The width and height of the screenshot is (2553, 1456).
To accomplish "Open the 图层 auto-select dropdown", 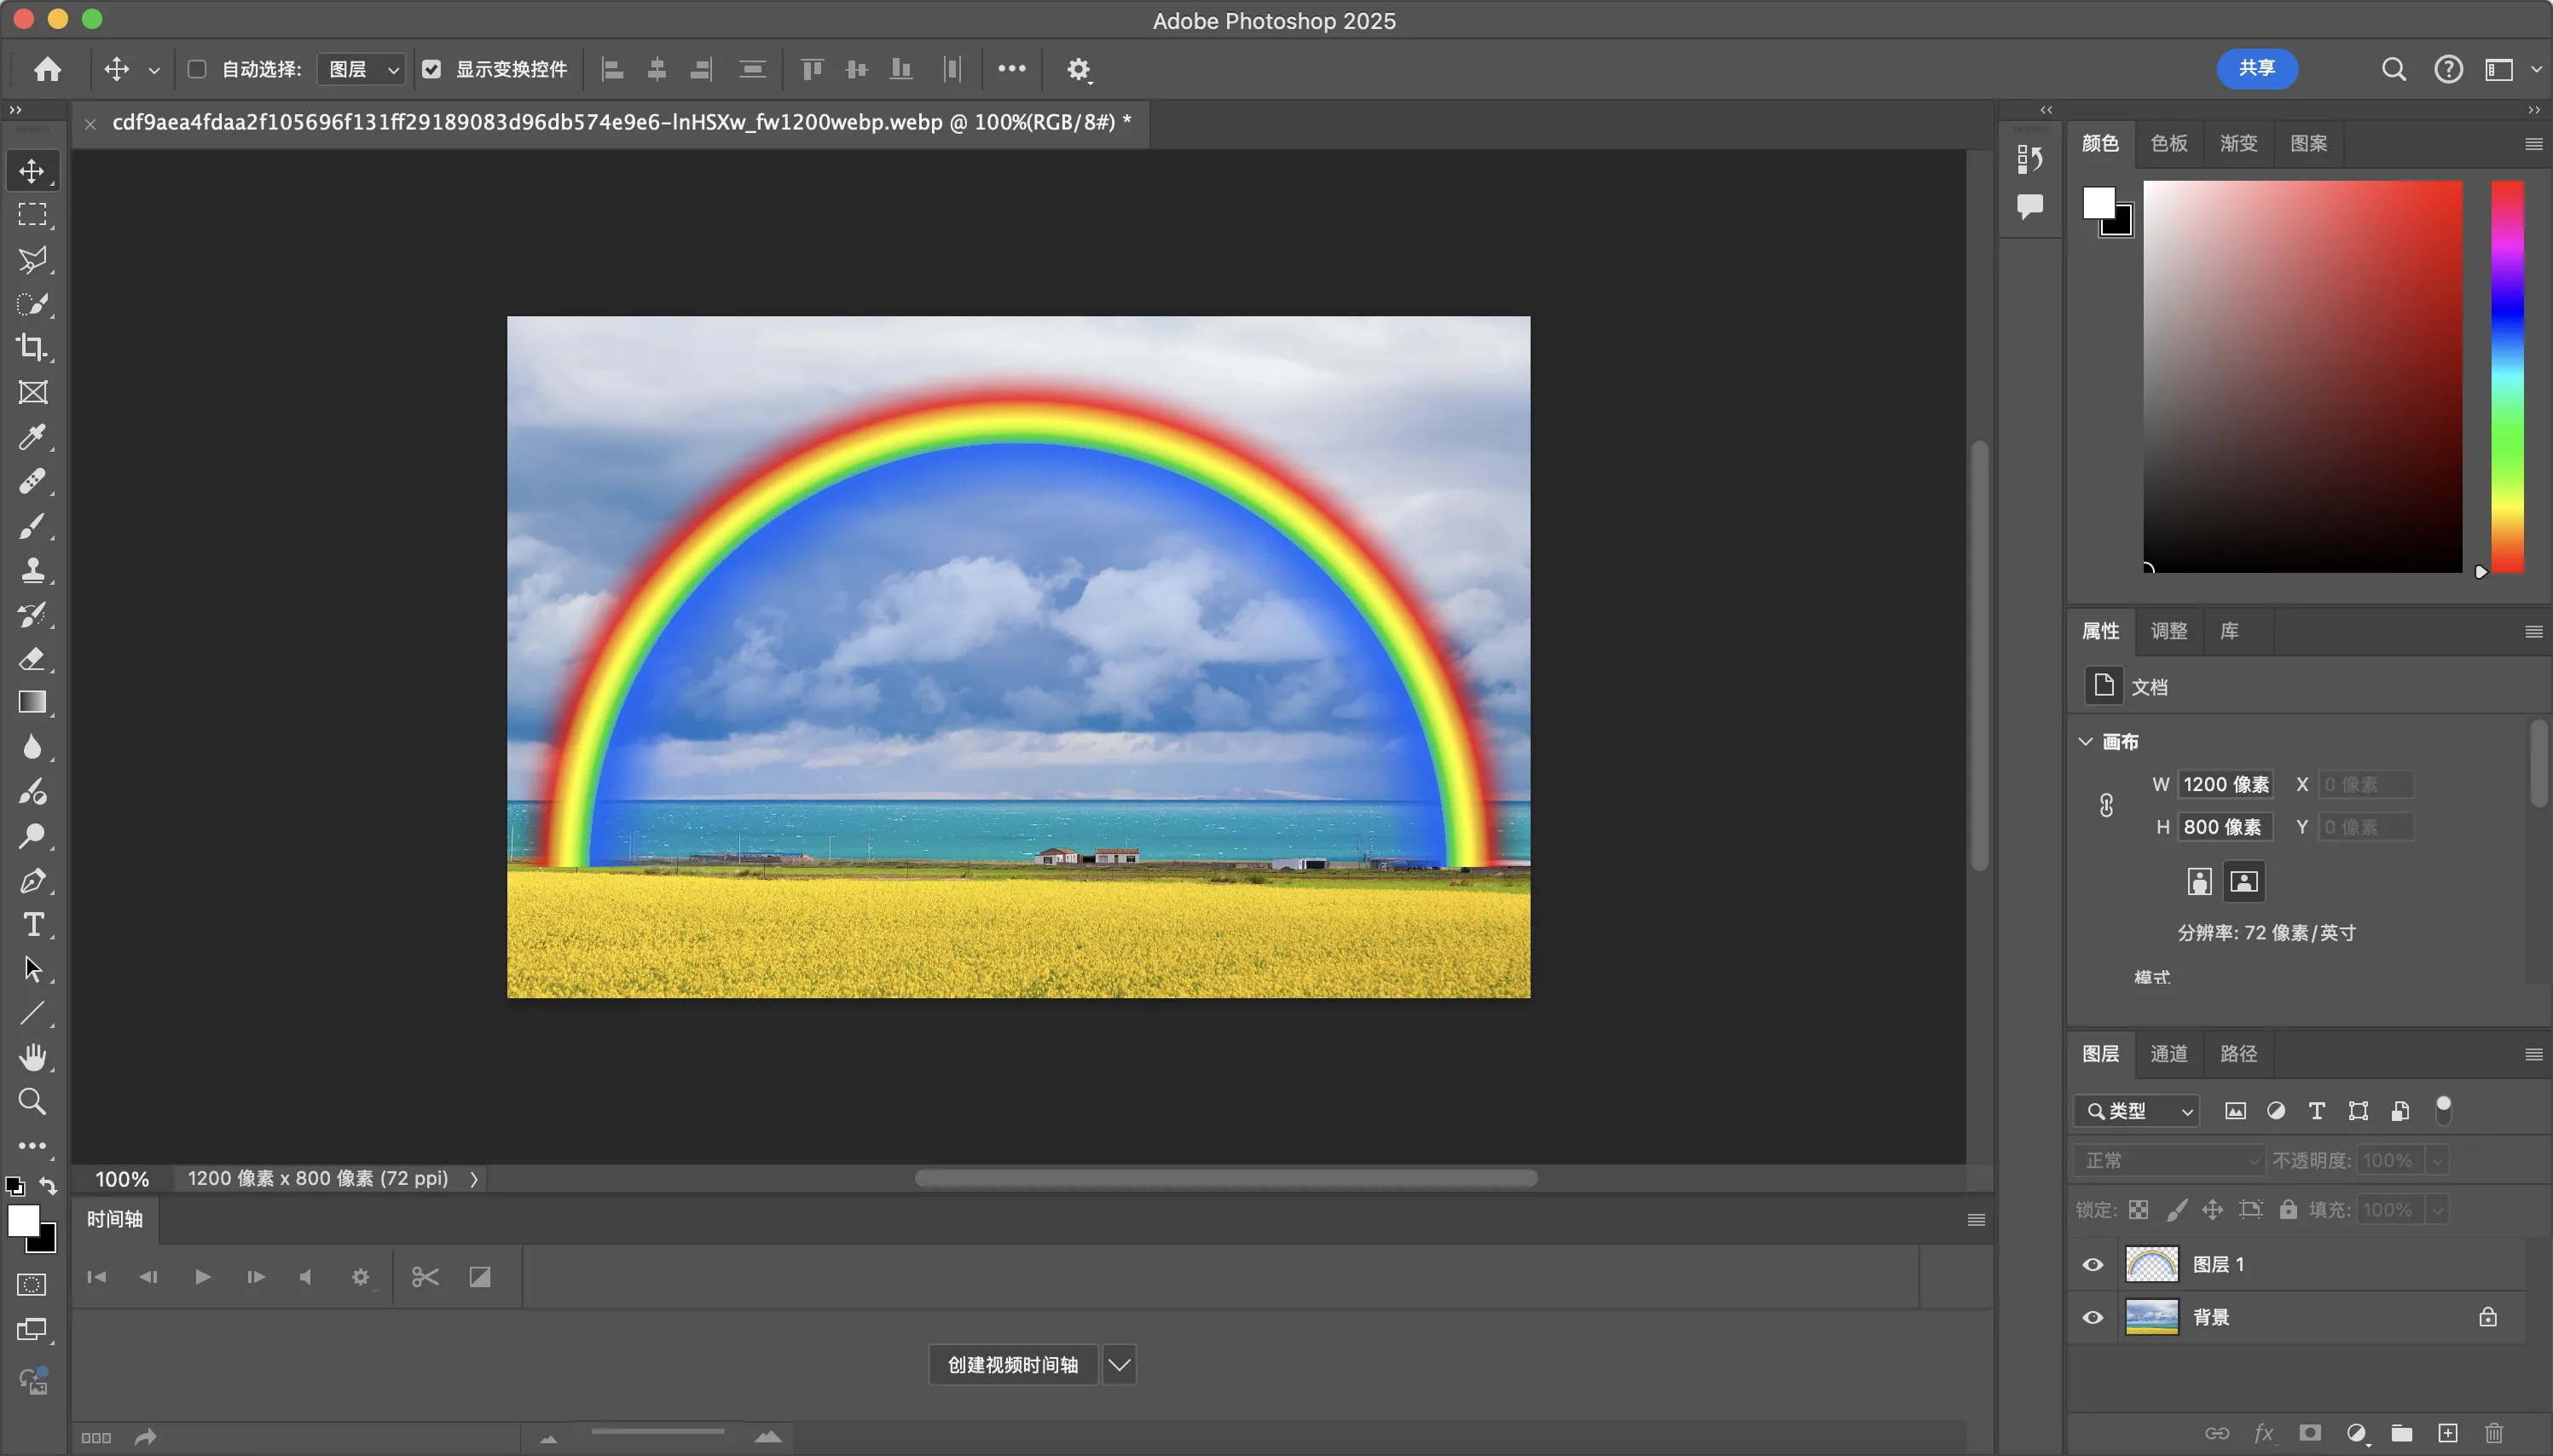I will tap(362, 69).
